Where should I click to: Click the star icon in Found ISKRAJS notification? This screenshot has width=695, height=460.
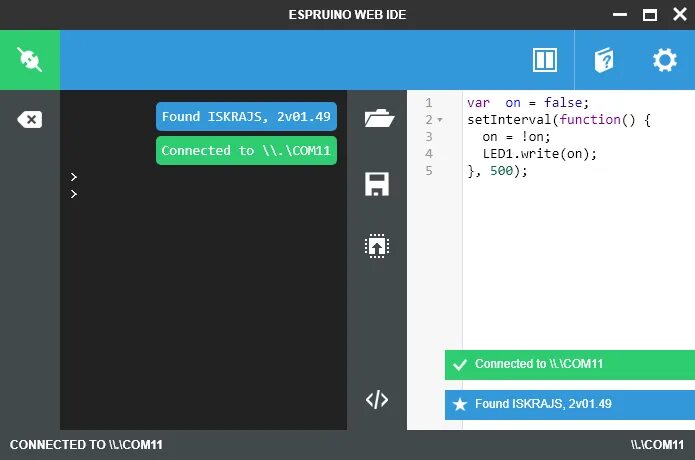460,404
